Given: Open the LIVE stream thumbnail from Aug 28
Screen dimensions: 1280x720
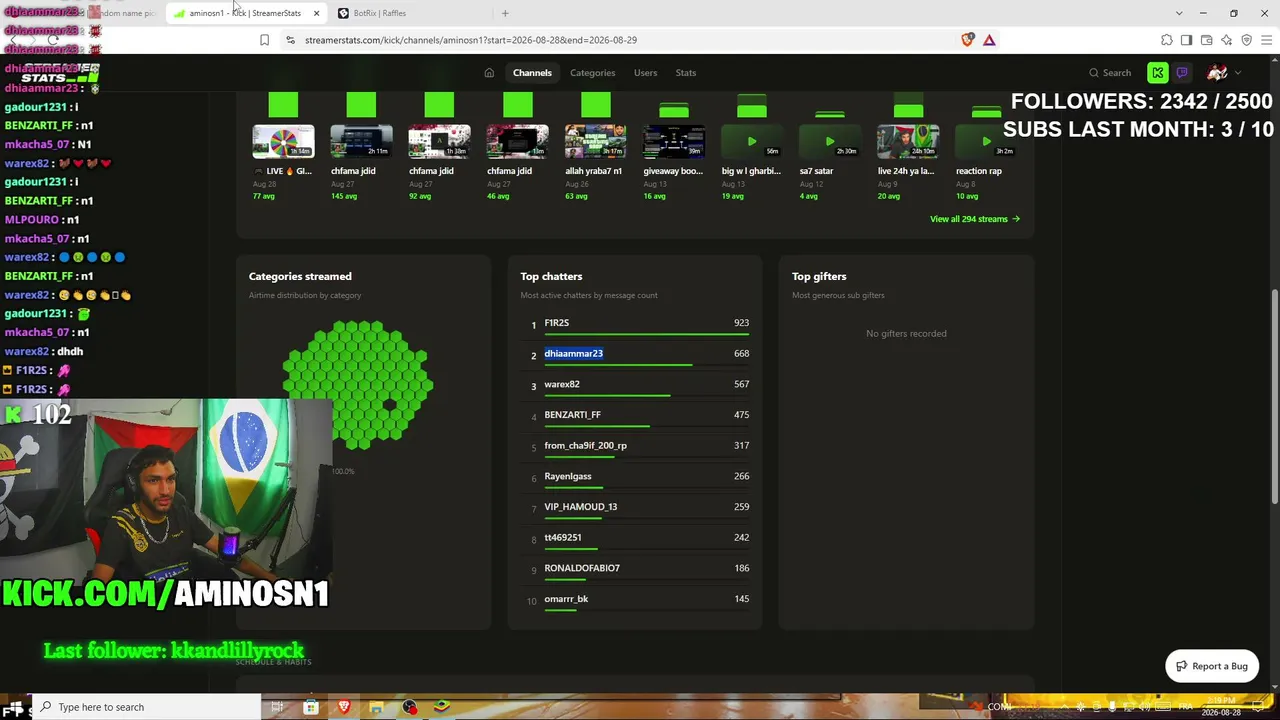Looking at the screenshot, I should pyautogui.click(x=283, y=141).
